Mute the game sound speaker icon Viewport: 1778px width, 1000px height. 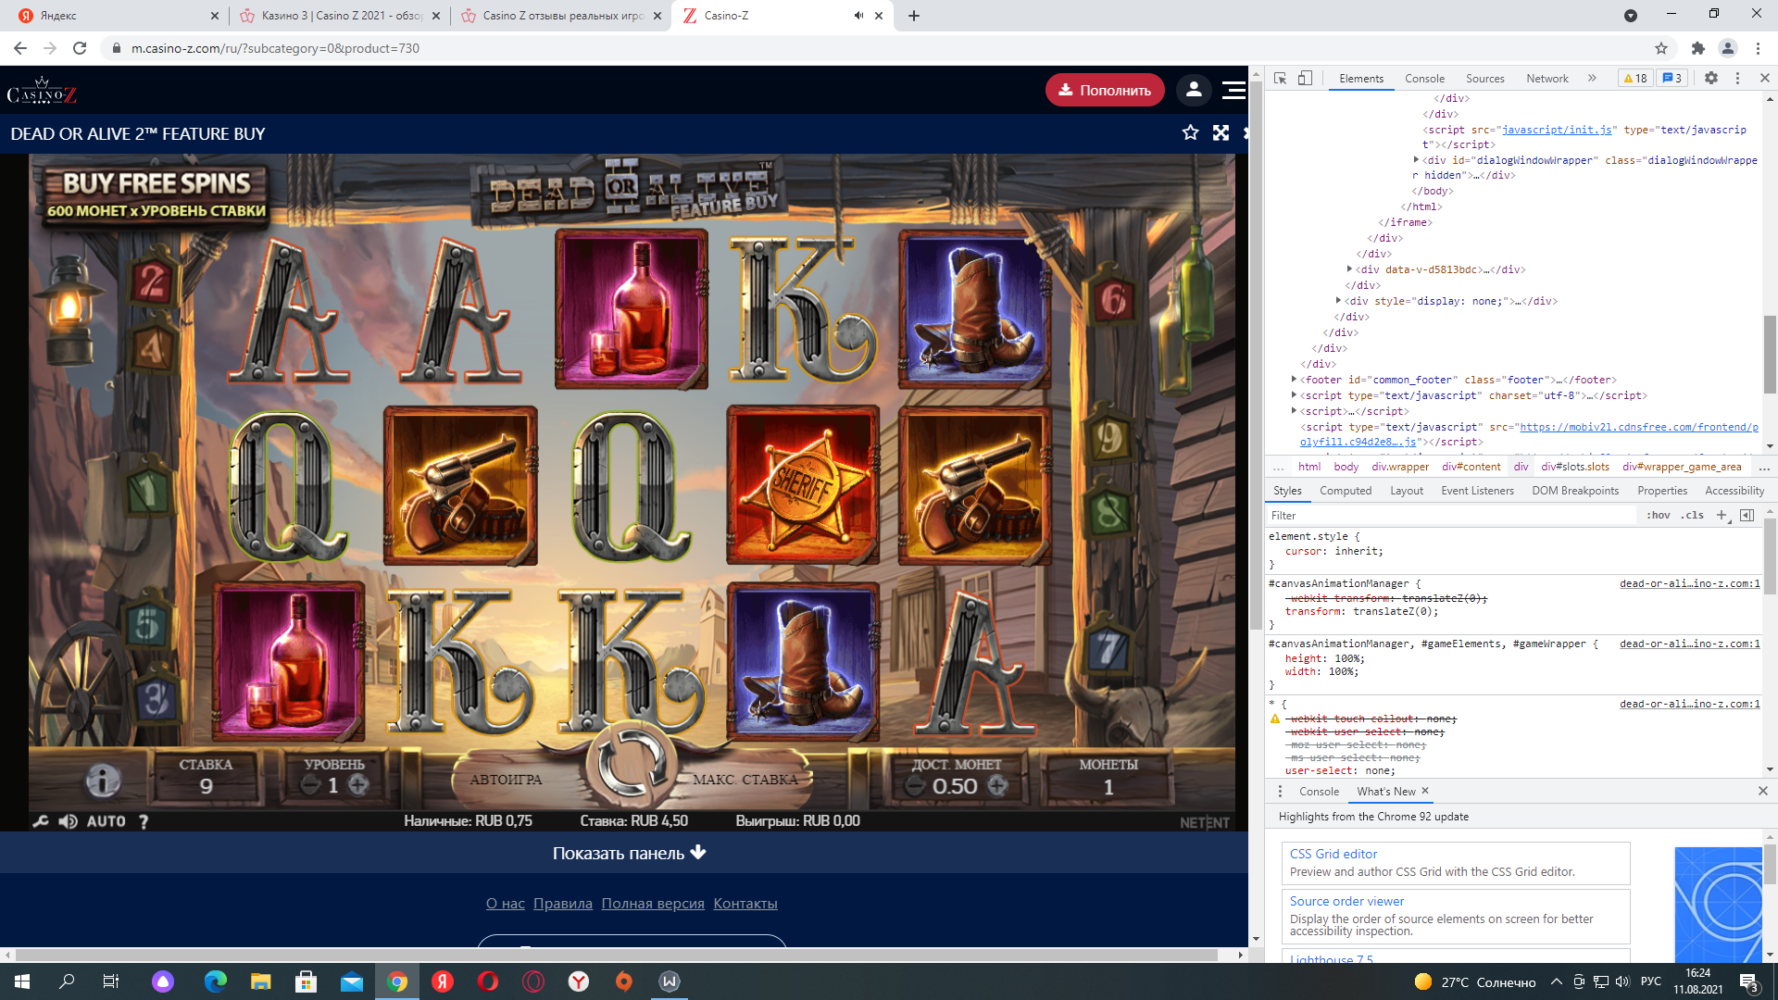(68, 821)
